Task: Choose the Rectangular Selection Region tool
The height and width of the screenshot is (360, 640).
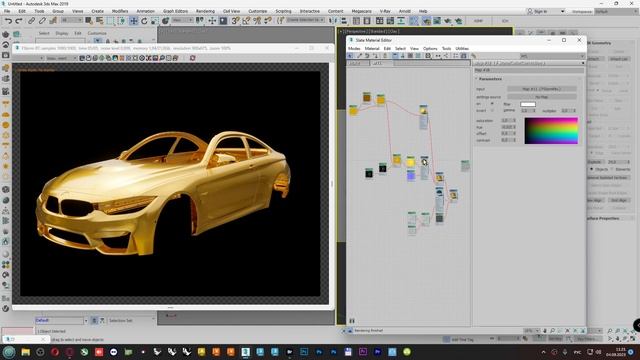Action: tap(111, 21)
